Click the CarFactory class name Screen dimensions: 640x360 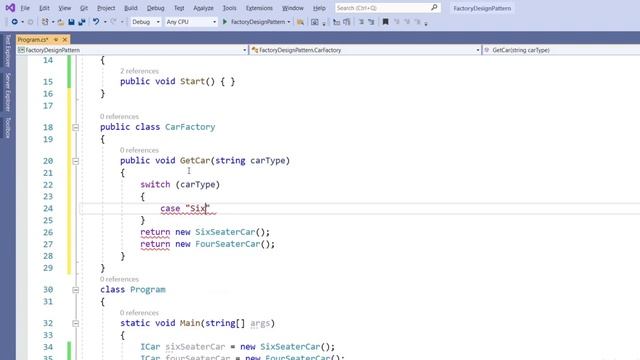coord(190,127)
